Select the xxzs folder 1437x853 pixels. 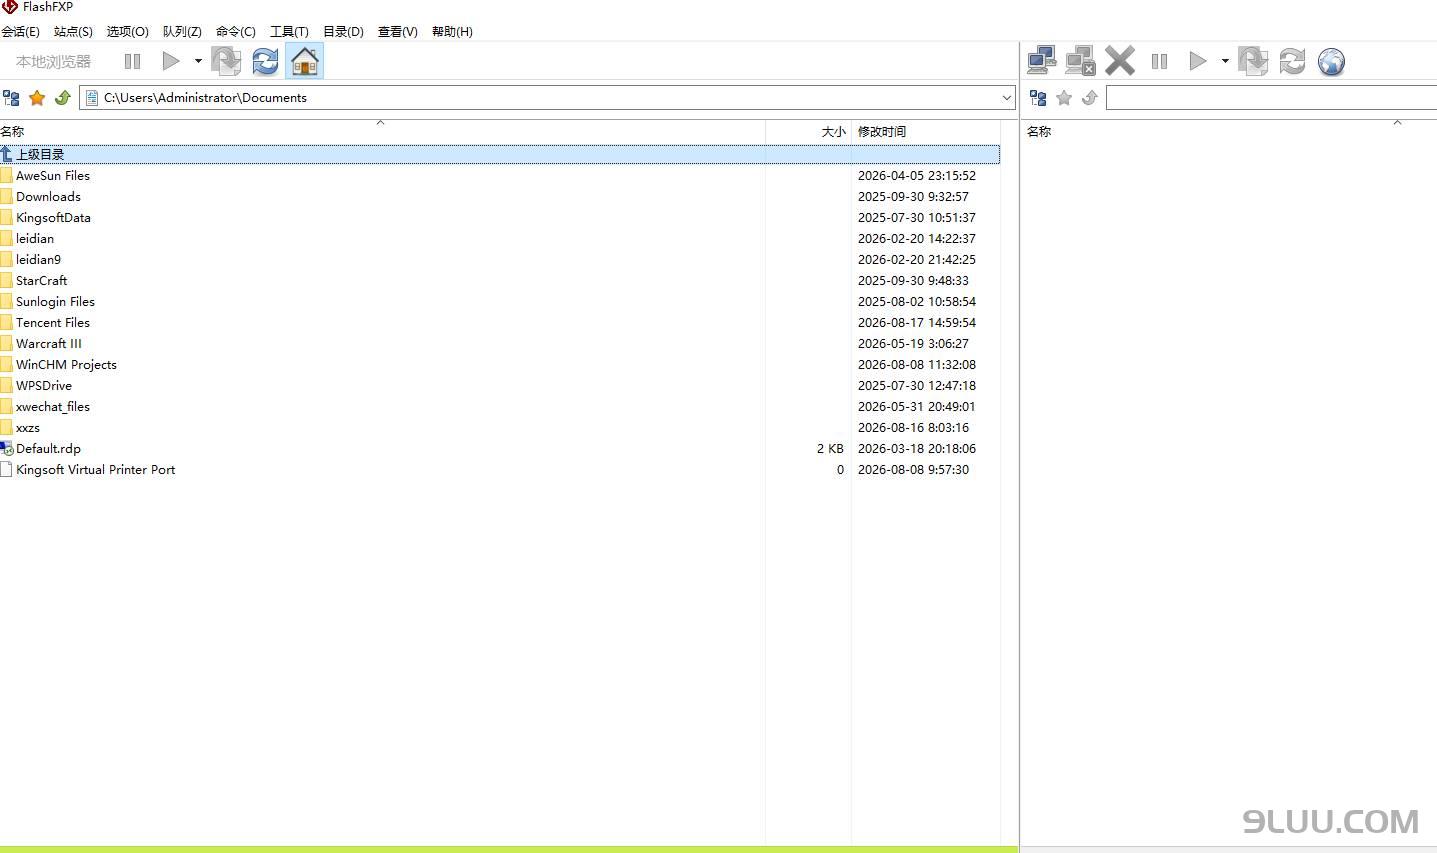tap(500, 428)
